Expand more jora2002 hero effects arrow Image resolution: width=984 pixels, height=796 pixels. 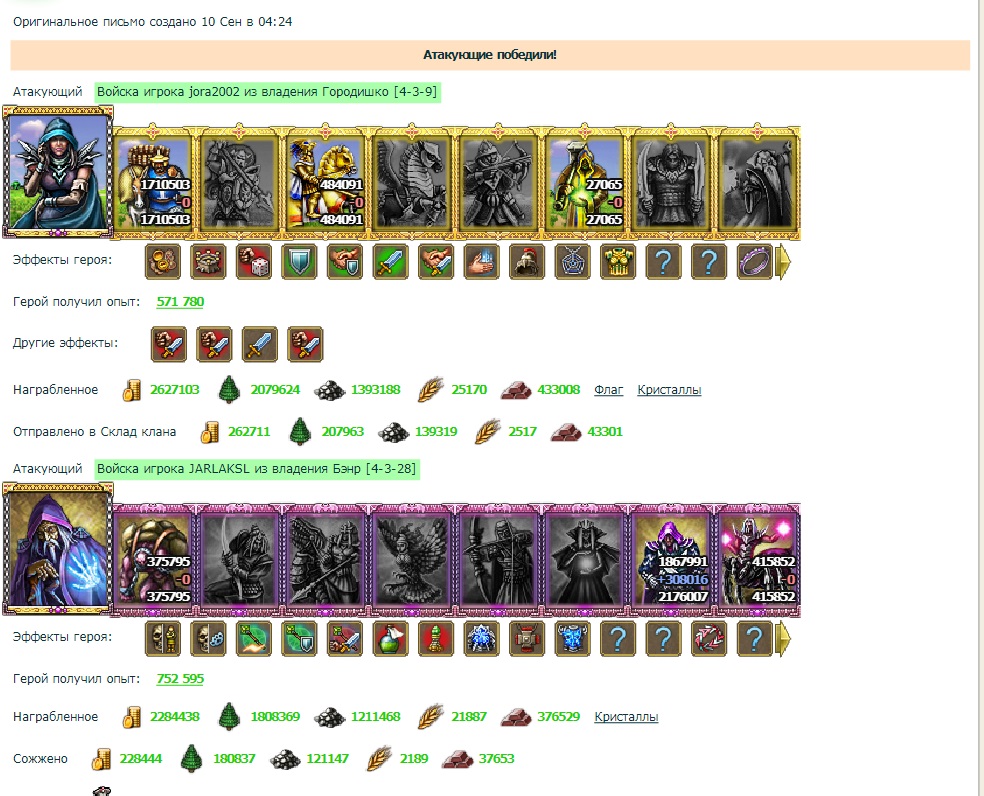pos(783,261)
